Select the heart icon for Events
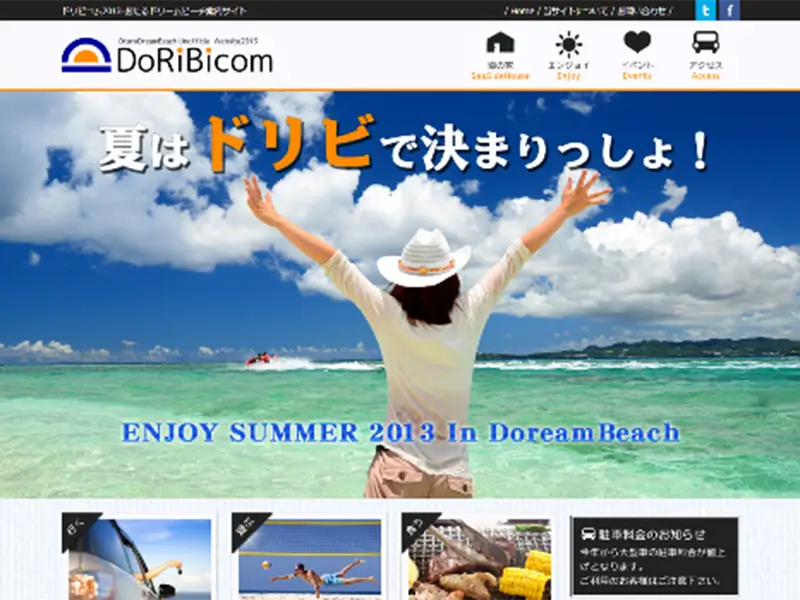The height and width of the screenshot is (600, 800). pos(637,42)
